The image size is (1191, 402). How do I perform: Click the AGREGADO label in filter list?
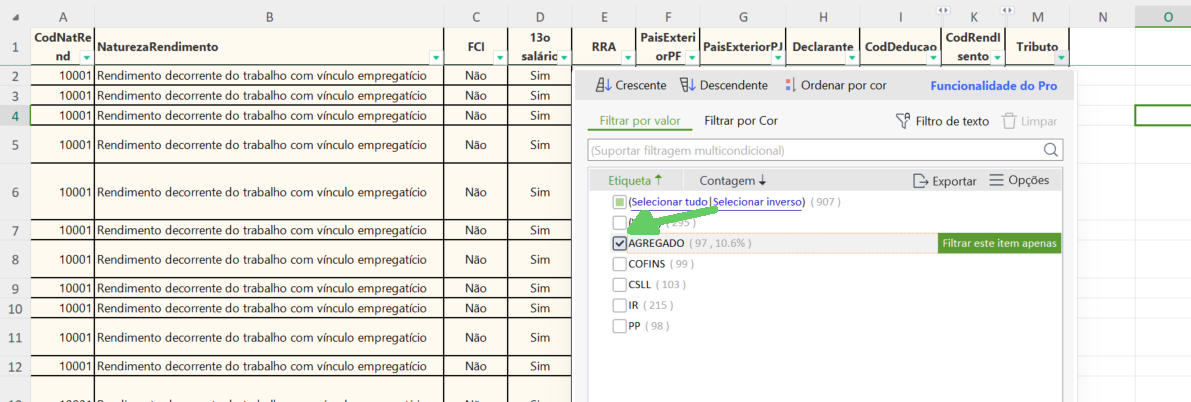click(x=657, y=243)
